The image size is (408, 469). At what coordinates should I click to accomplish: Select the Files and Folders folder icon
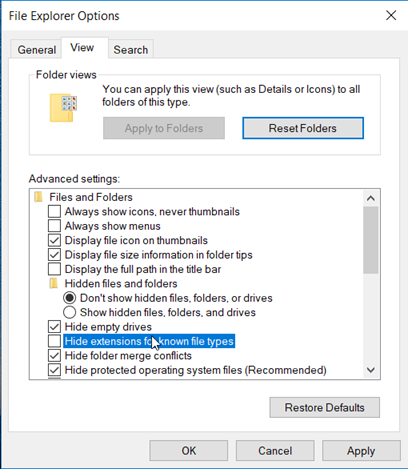[x=39, y=197]
